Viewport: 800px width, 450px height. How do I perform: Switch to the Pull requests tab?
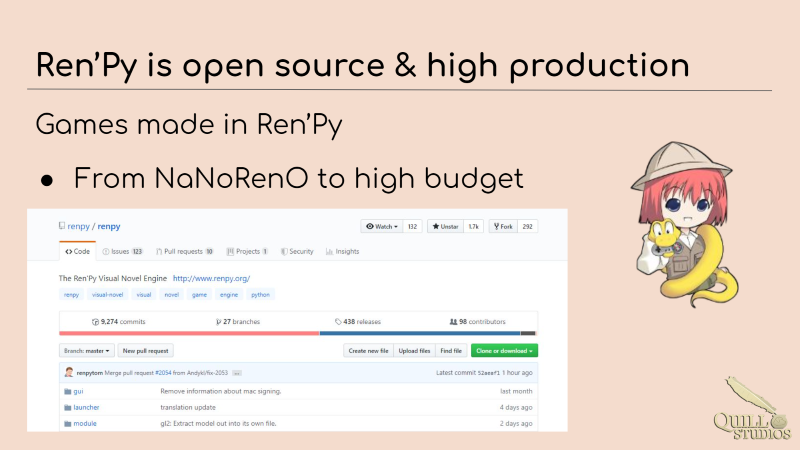coord(185,252)
